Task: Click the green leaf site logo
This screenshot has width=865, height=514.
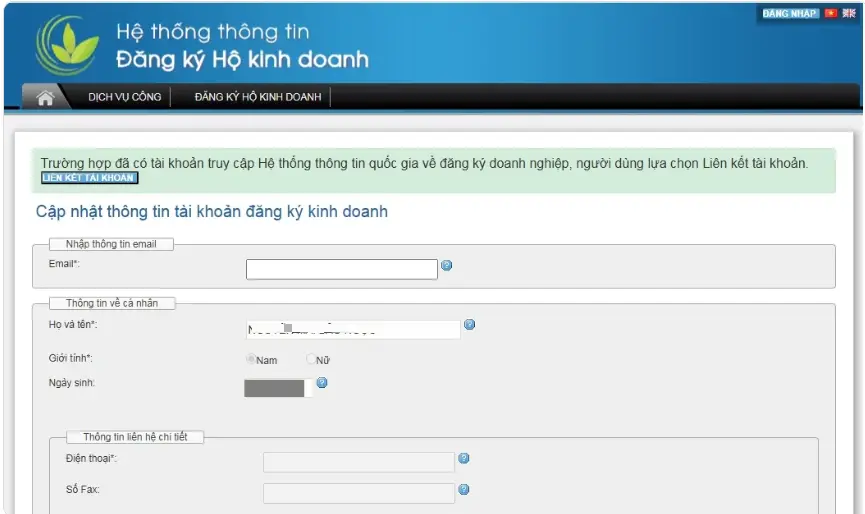Action: pos(67,45)
